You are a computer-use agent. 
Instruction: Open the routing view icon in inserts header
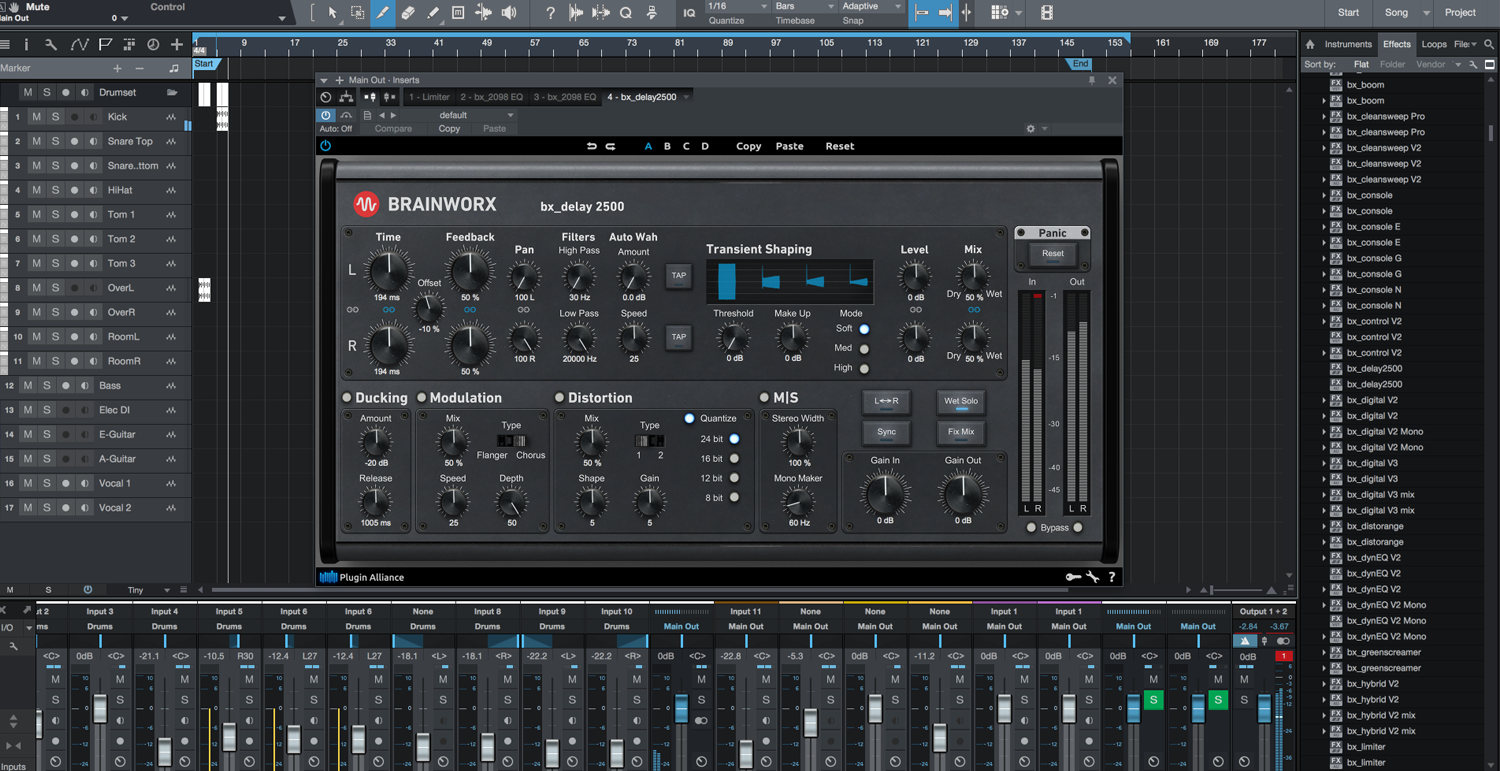pyautogui.click(x=346, y=97)
